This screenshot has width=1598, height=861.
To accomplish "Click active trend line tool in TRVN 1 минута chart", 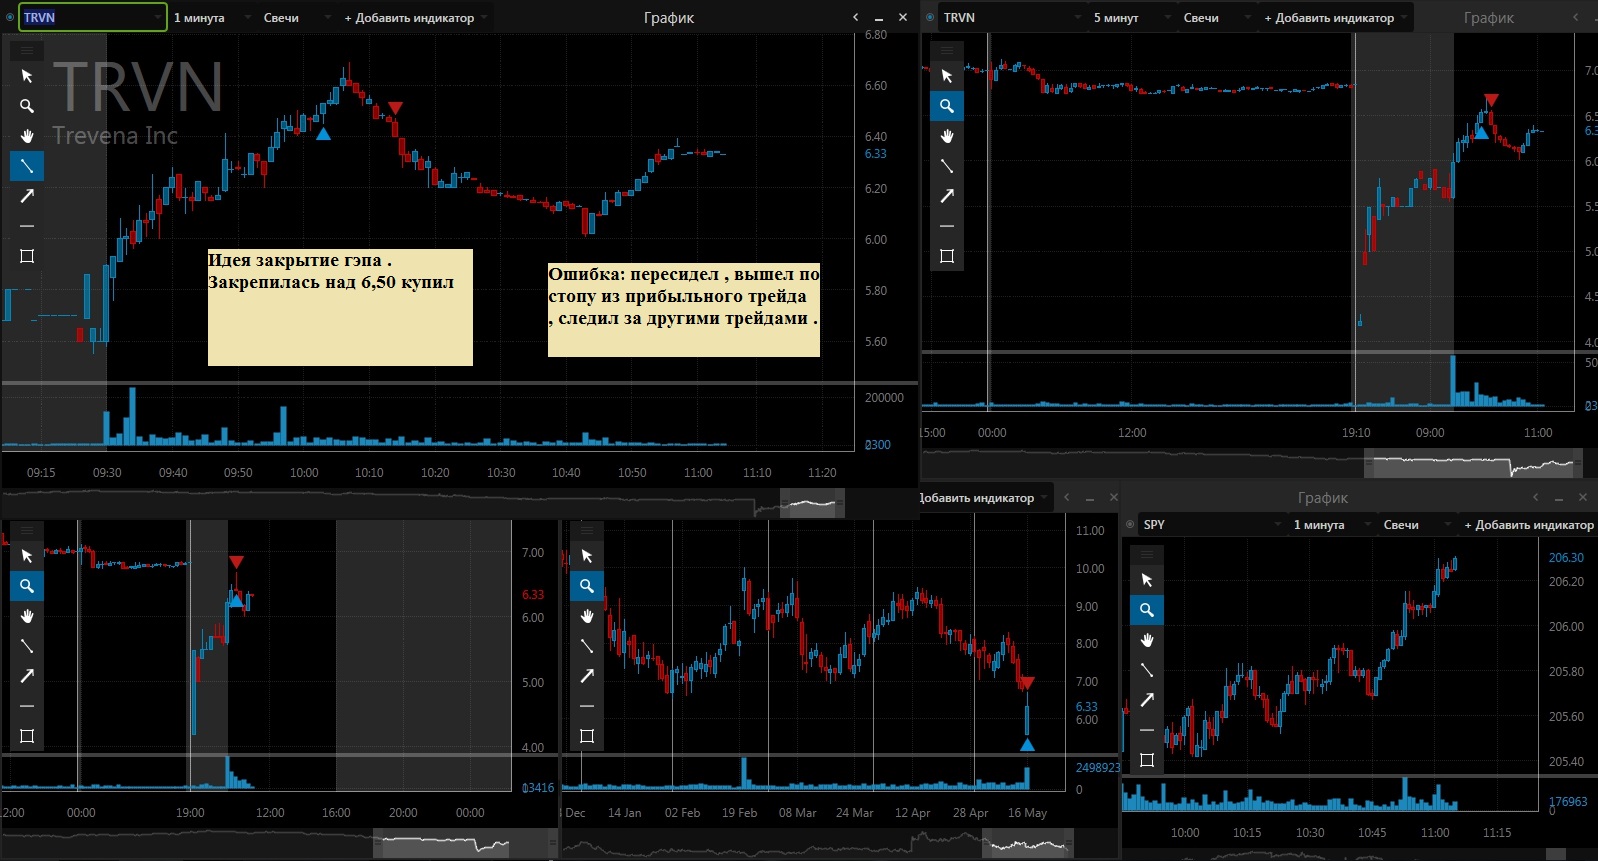I will [x=27, y=166].
